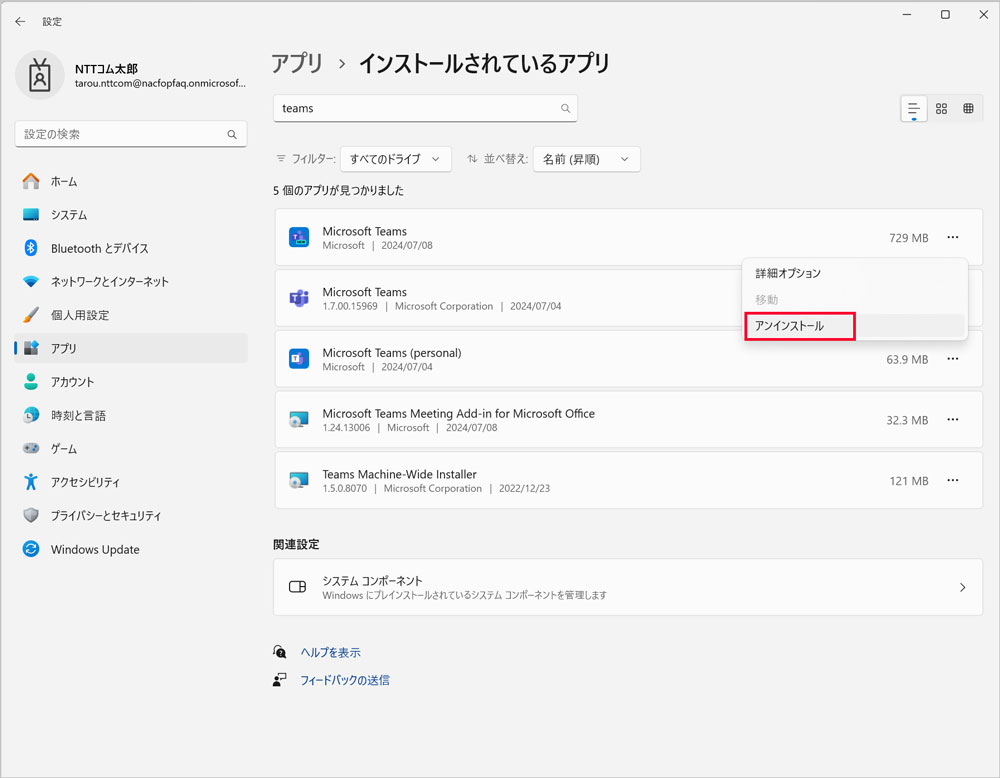The width and height of the screenshot is (1000, 778).
Task: Switch to grid view layout icon
Action: pos(941,109)
